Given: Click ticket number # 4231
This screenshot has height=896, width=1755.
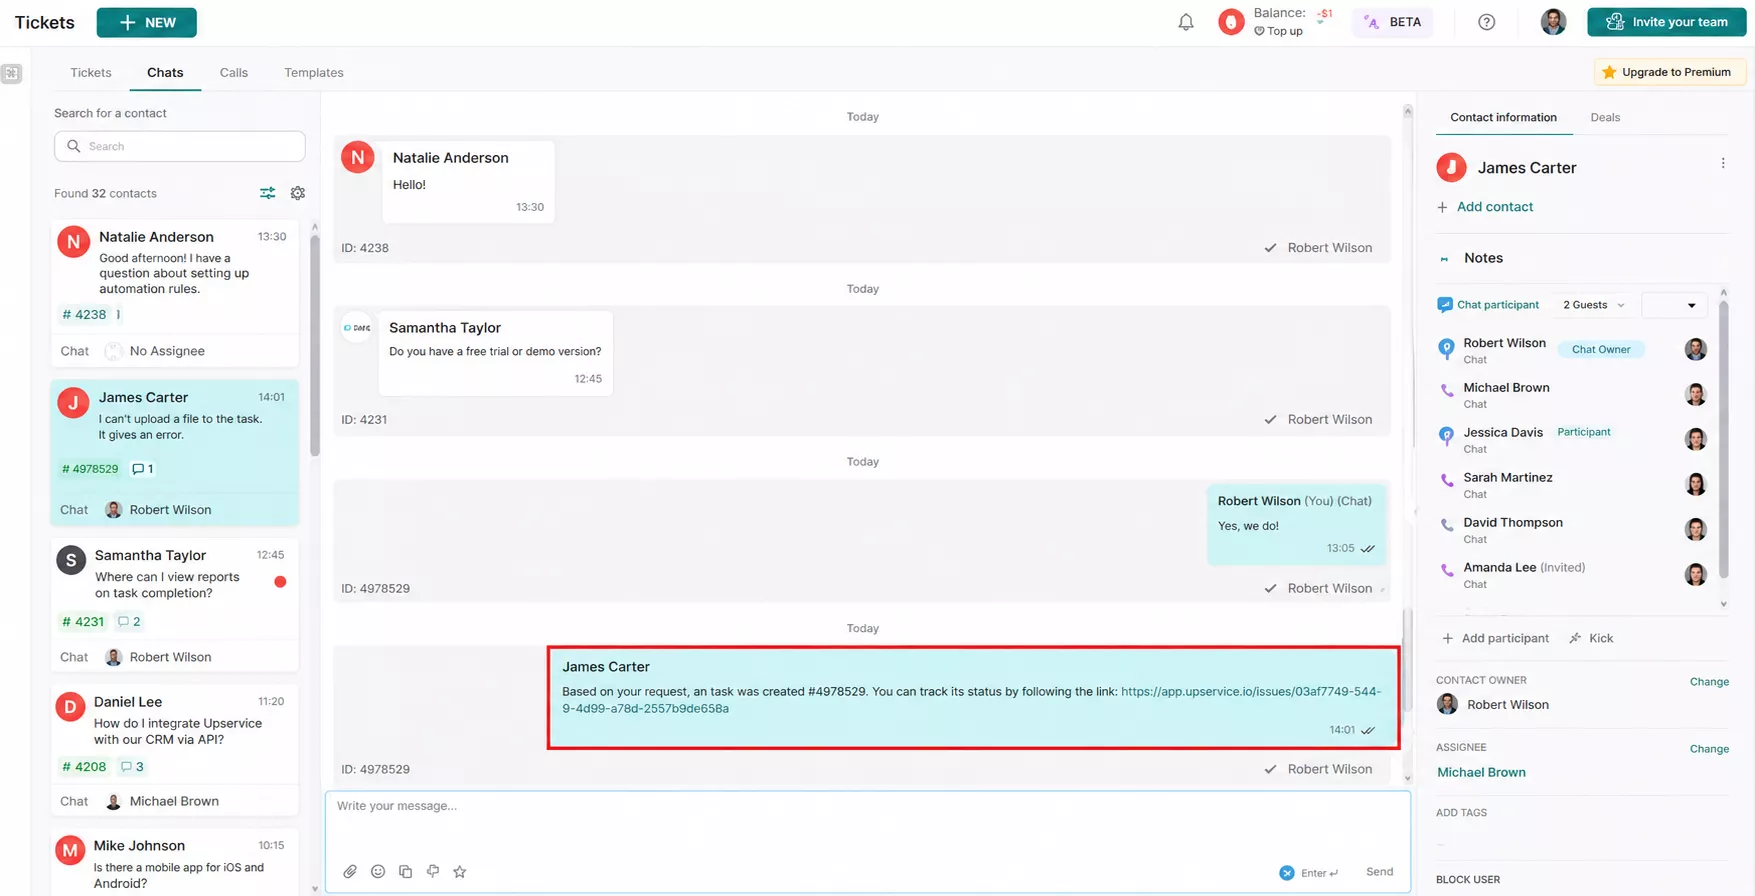Looking at the screenshot, I should [83, 622].
